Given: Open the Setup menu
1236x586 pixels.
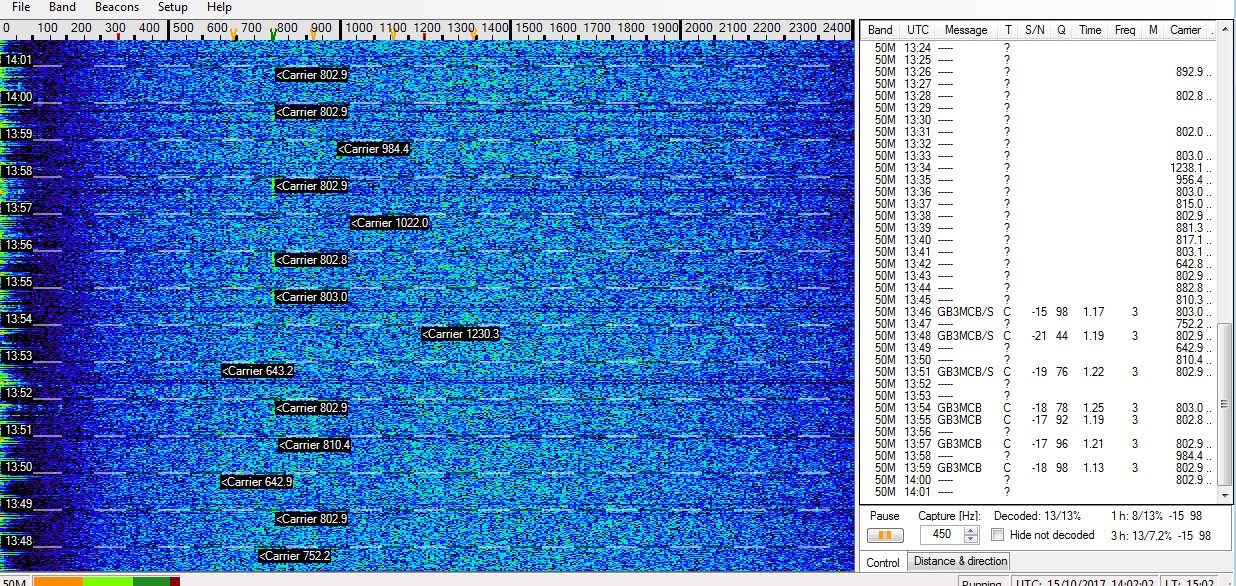Looking at the screenshot, I should pos(172,7).
